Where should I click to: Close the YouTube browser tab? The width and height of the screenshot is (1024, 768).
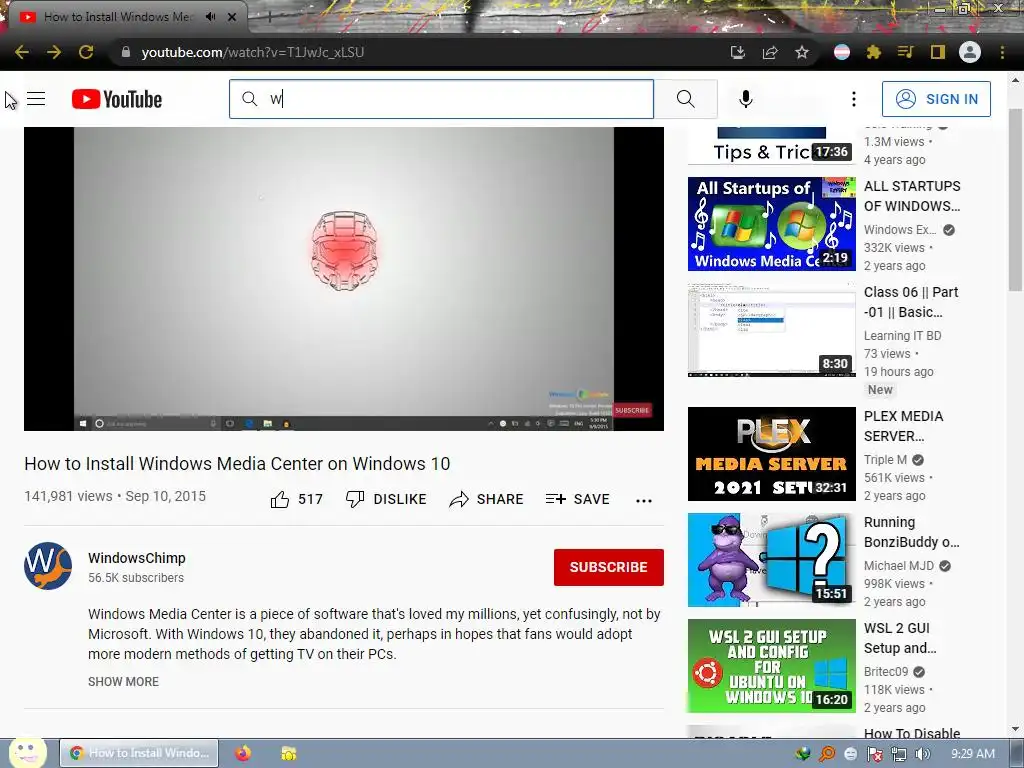point(232,17)
